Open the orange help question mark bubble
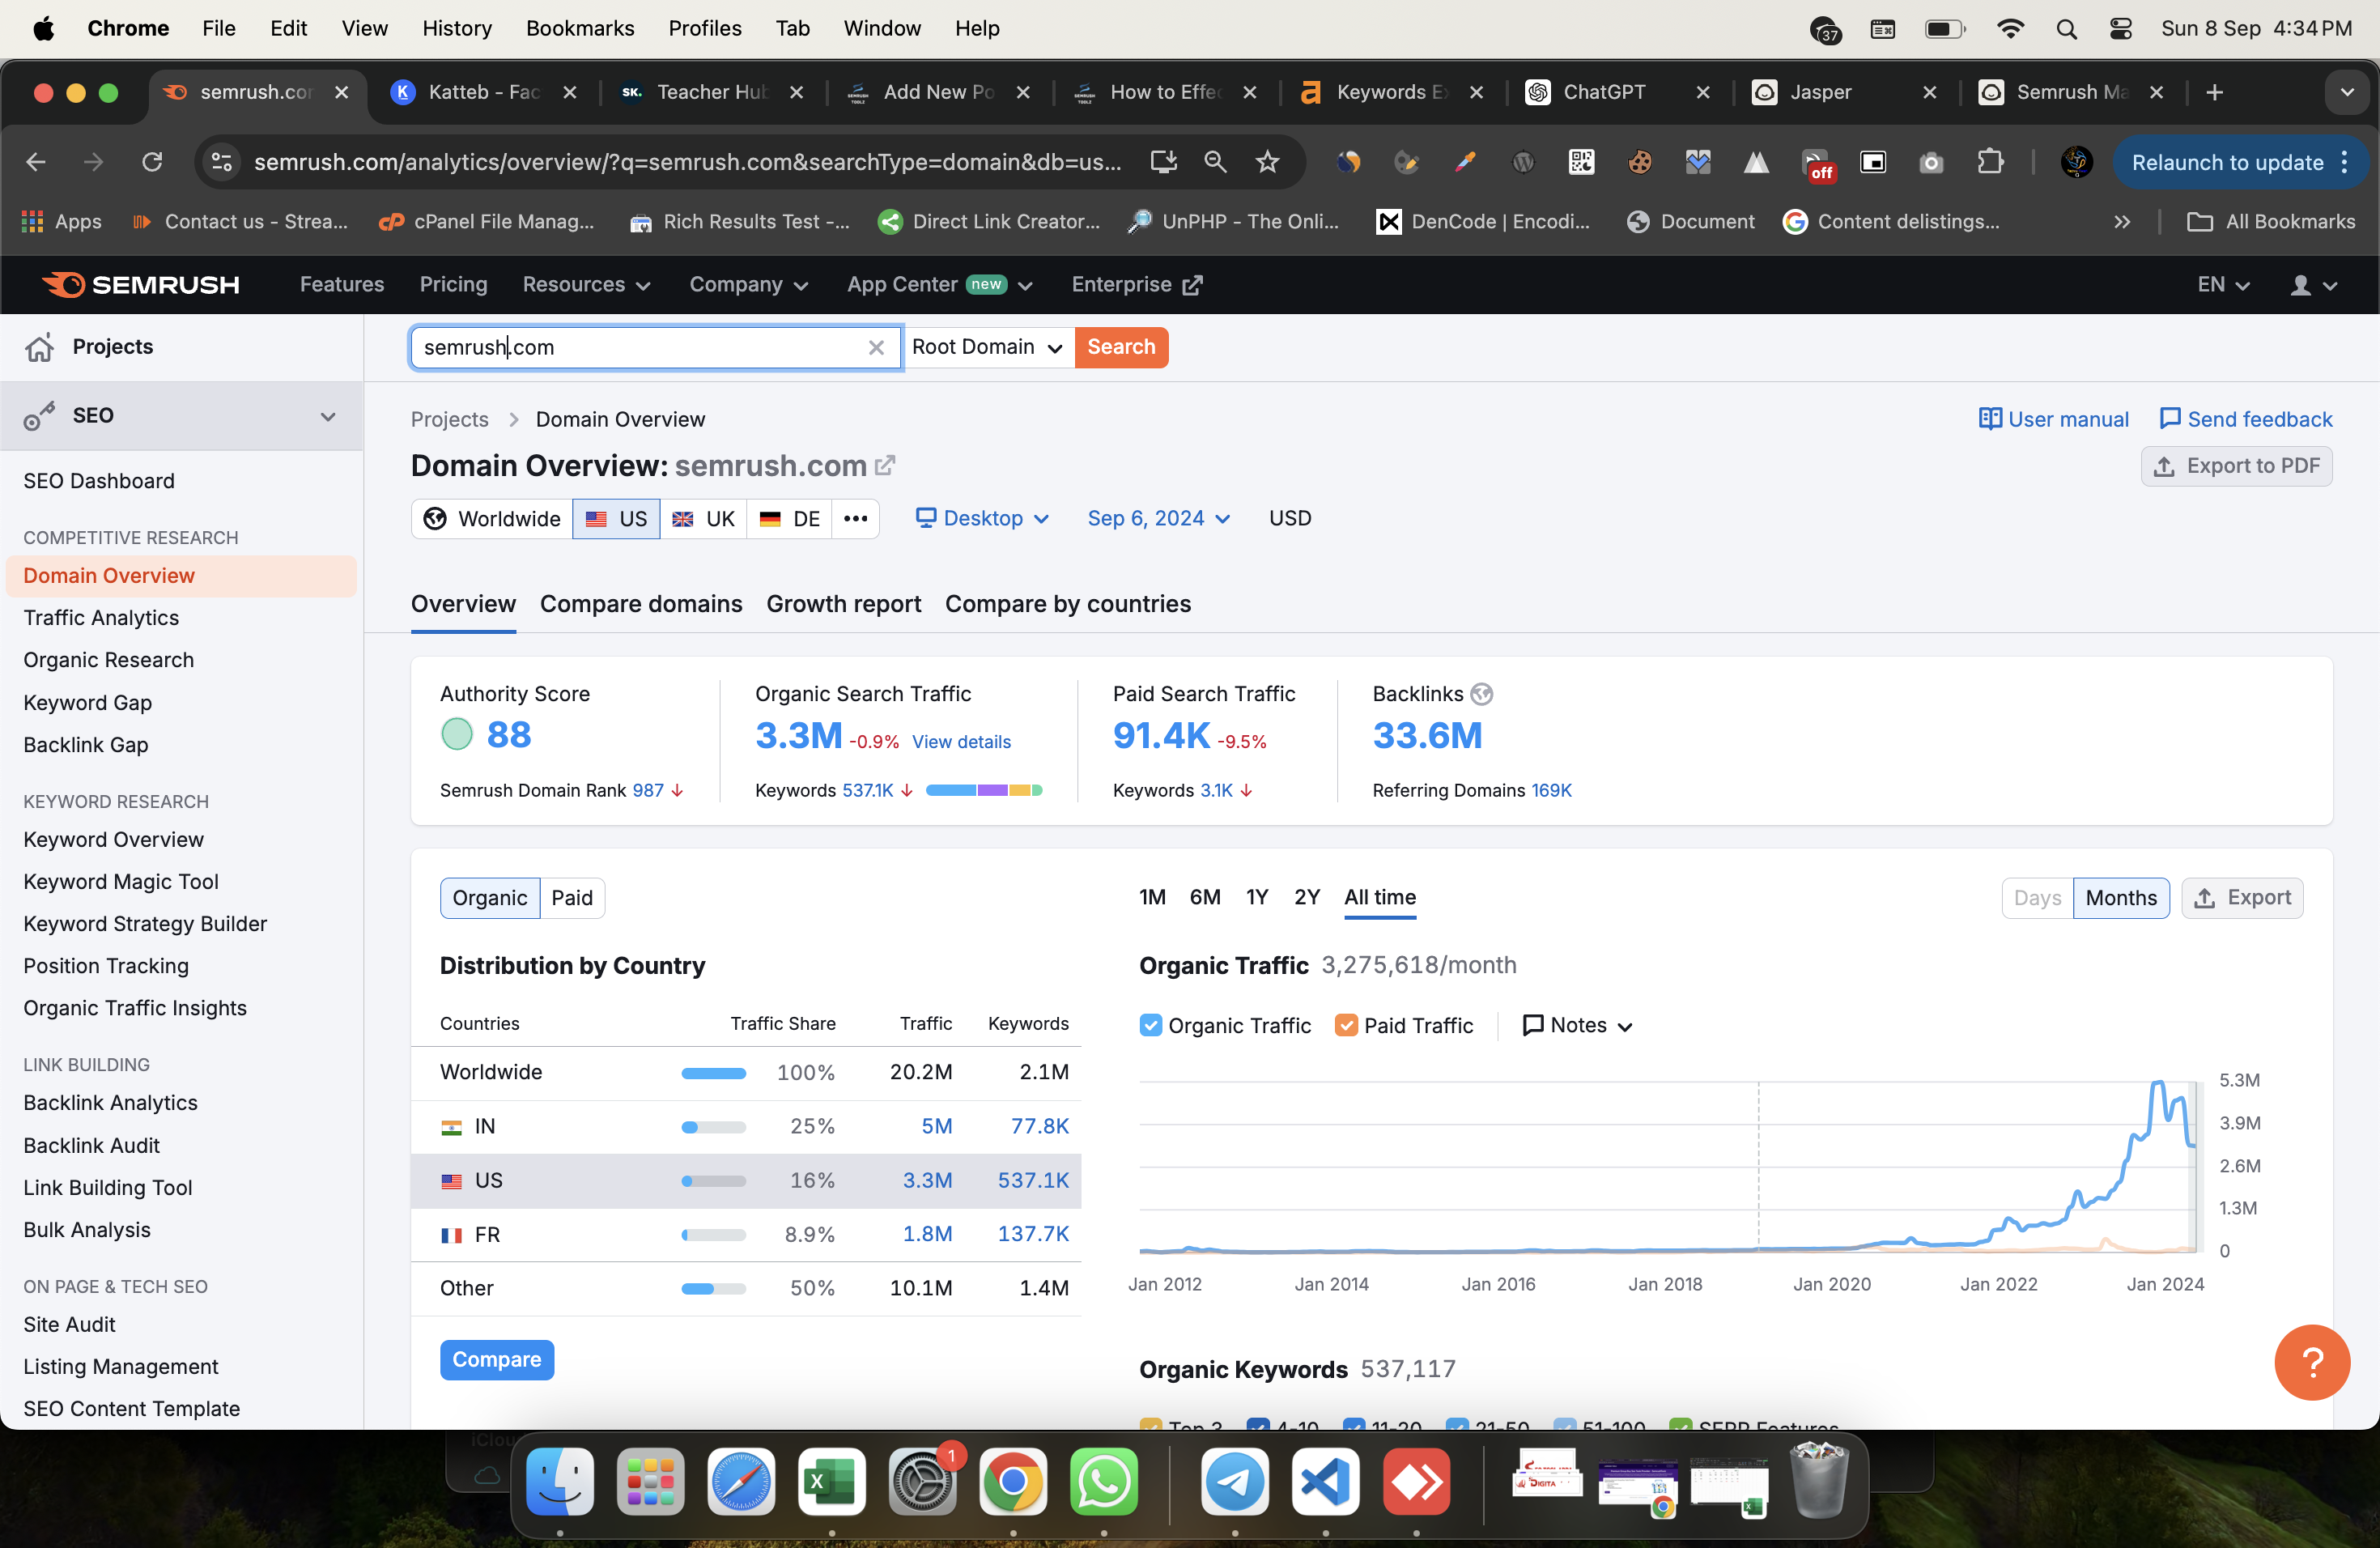The width and height of the screenshot is (2380, 1548). pyautogui.click(x=2312, y=1362)
